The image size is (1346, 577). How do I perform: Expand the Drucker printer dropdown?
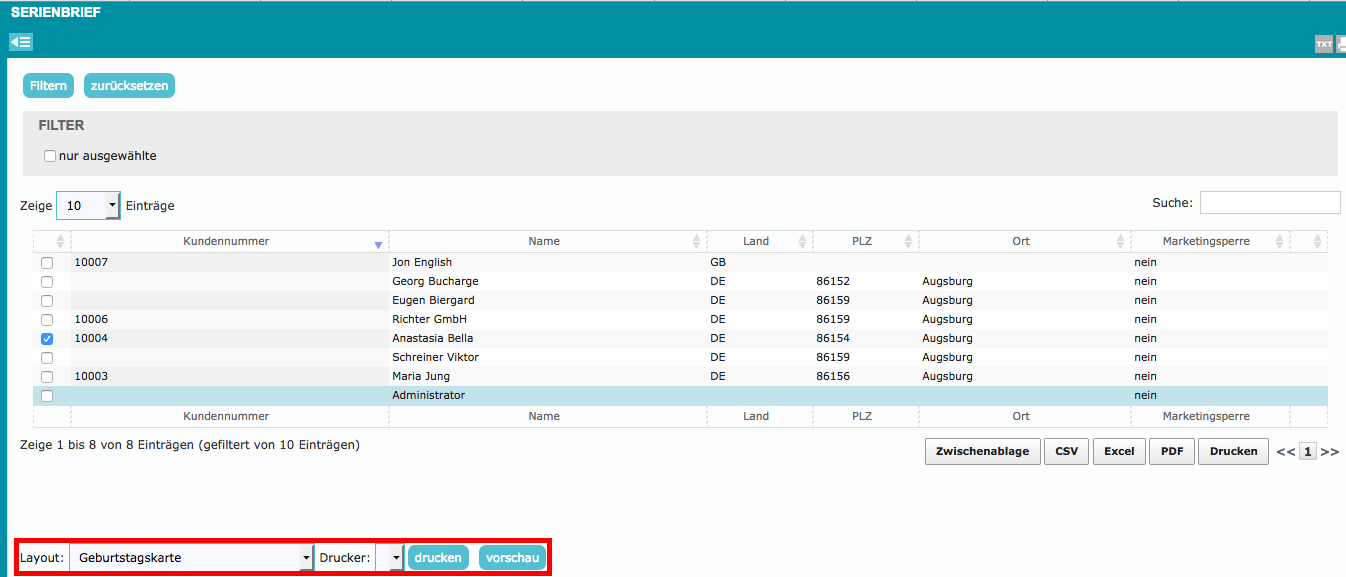coord(390,558)
